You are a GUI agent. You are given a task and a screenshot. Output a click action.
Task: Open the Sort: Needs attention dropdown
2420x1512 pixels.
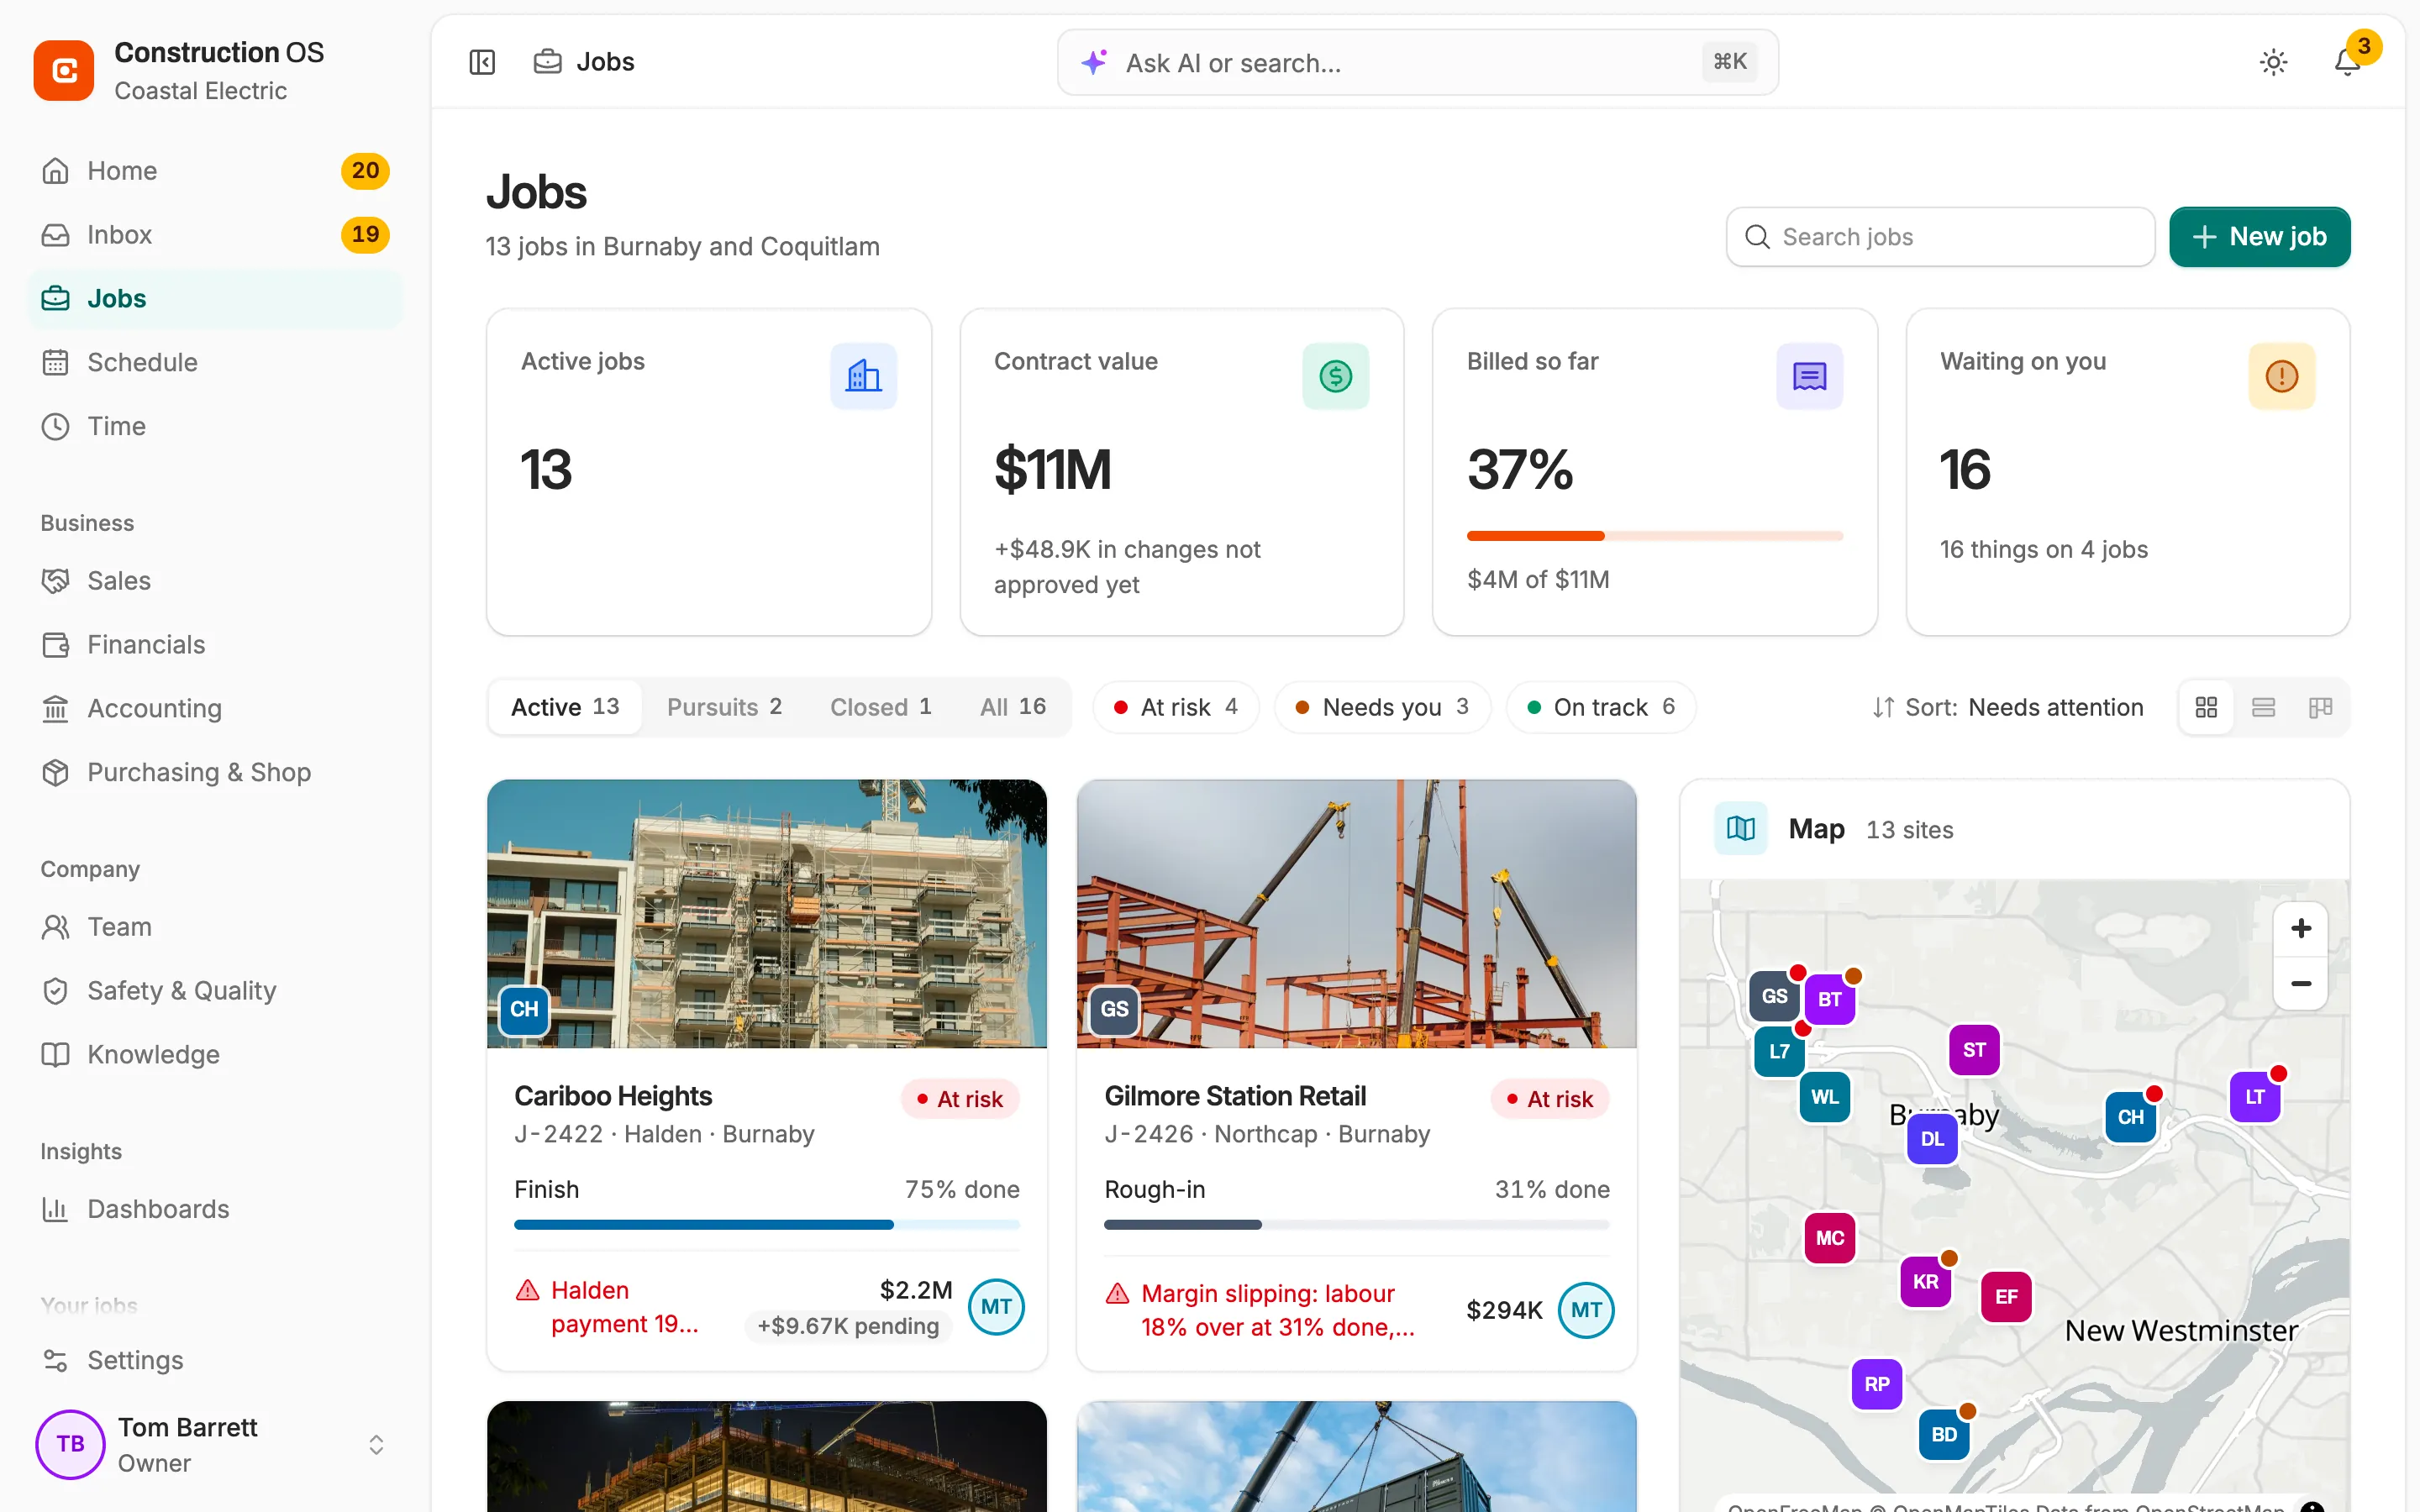tap(2007, 707)
